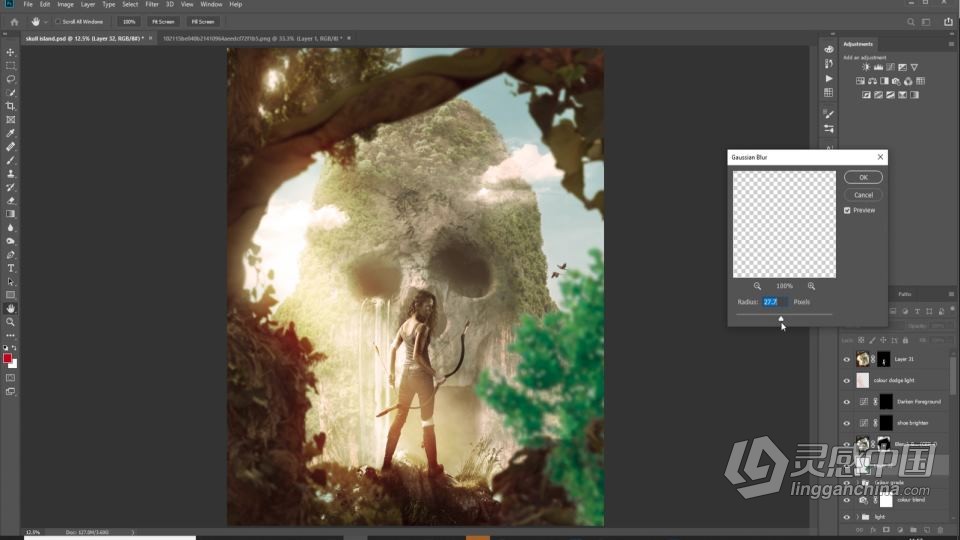
Task: Add a Curves adjustment
Action: (x=890, y=67)
